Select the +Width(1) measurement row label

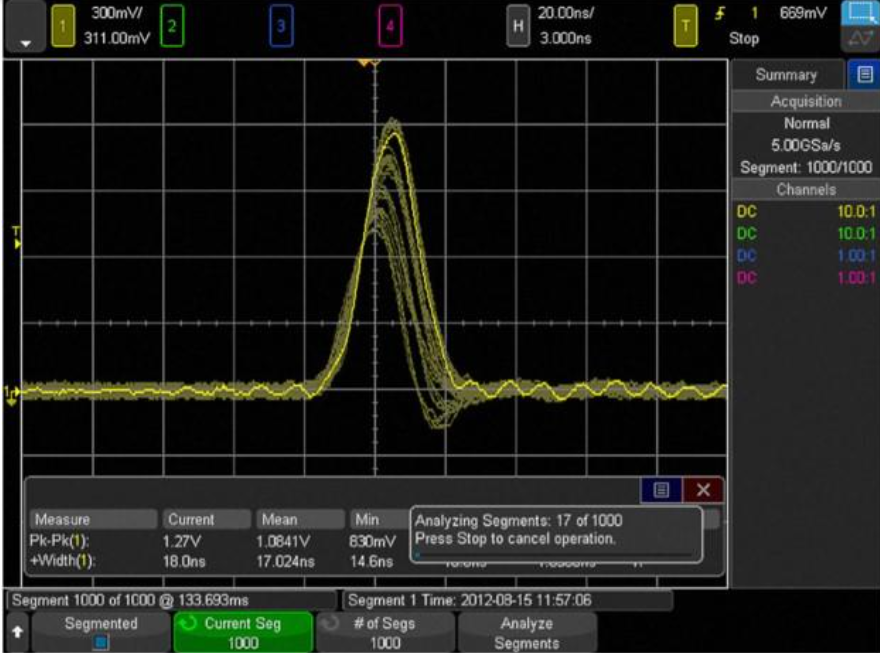tap(62, 561)
